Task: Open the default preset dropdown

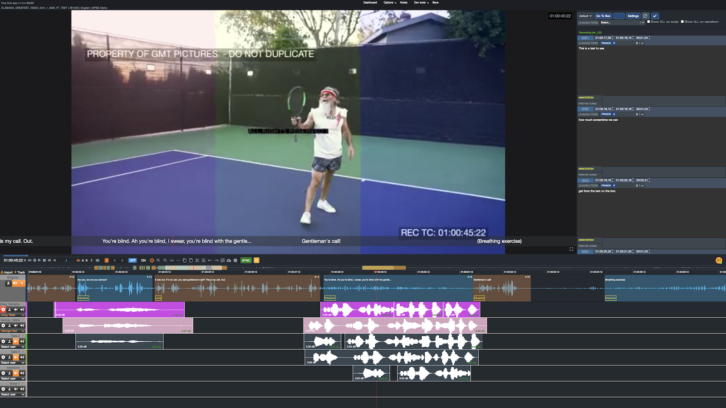Action: click(x=585, y=16)
